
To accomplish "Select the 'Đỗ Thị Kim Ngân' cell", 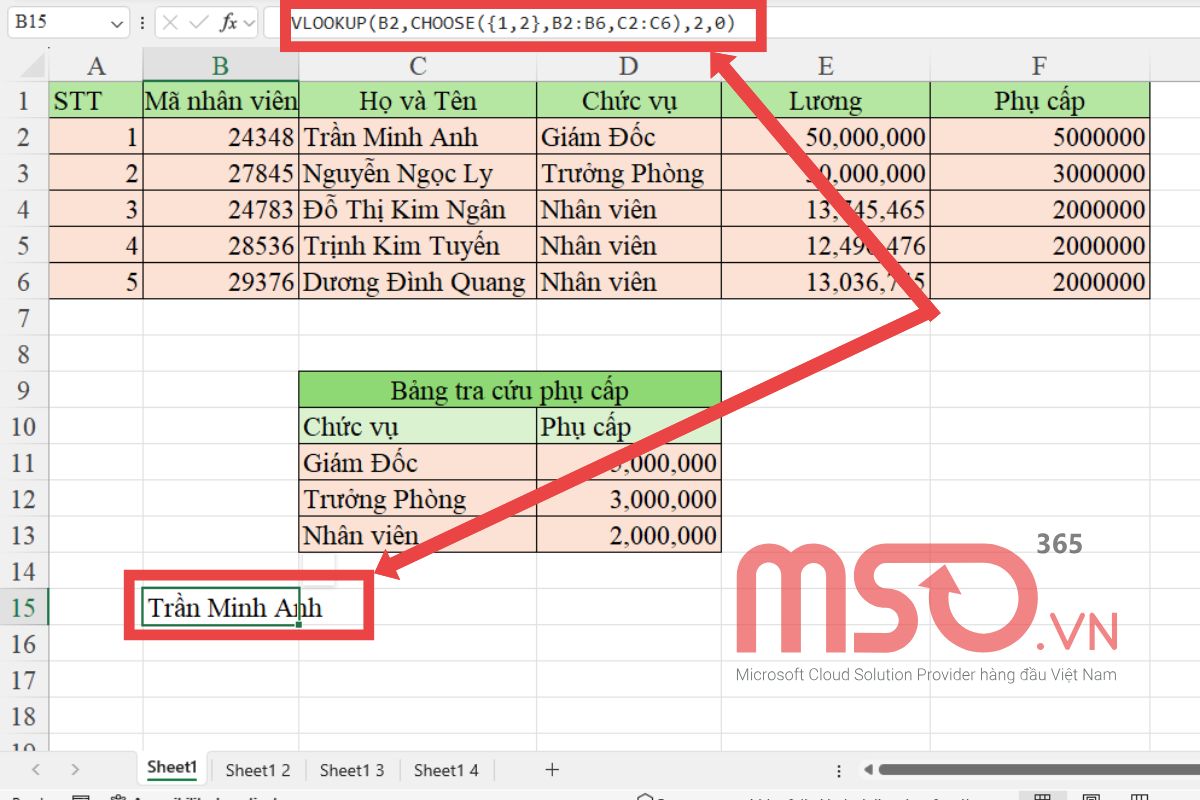I will pyautogui.click(x=418, y=209).
